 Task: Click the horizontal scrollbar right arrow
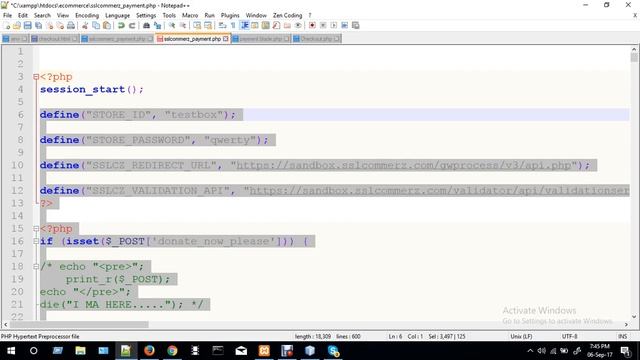tap(626, 324)
